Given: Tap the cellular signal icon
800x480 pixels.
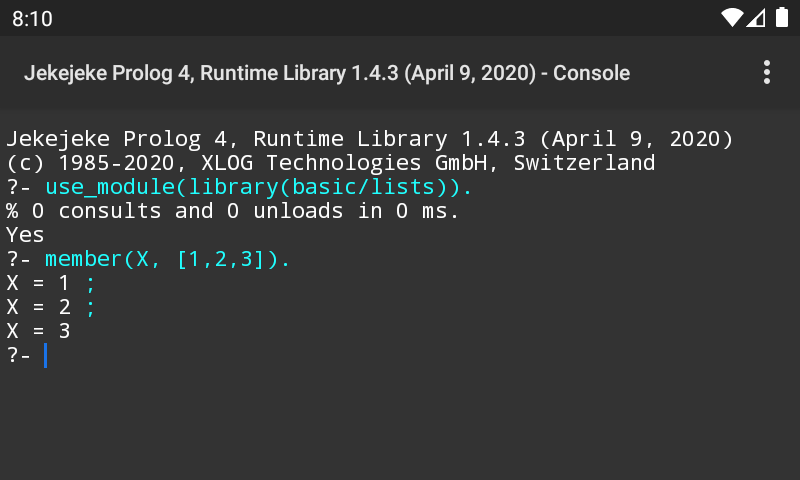Looking at the screenshot, I should point(756,18).
